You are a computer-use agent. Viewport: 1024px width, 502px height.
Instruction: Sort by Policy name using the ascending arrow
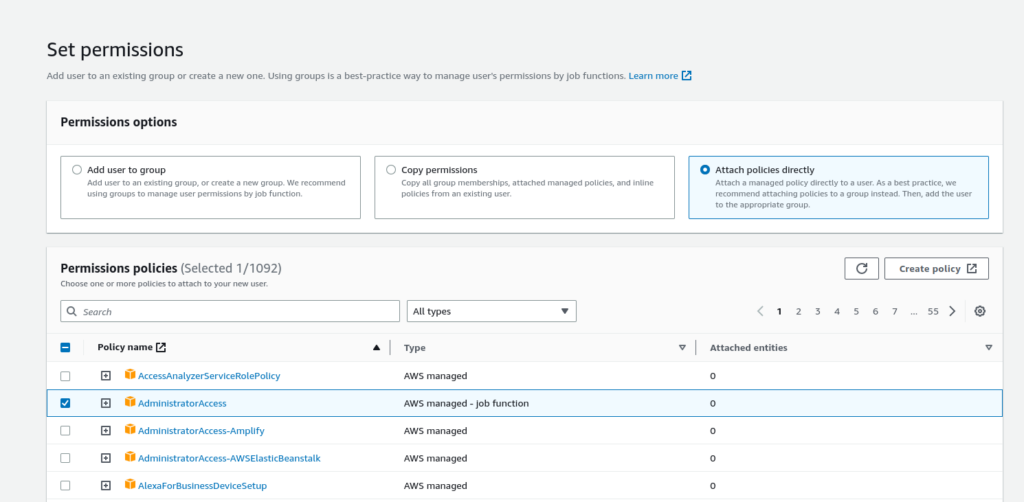pyautogui.click(x=376, y=348)
